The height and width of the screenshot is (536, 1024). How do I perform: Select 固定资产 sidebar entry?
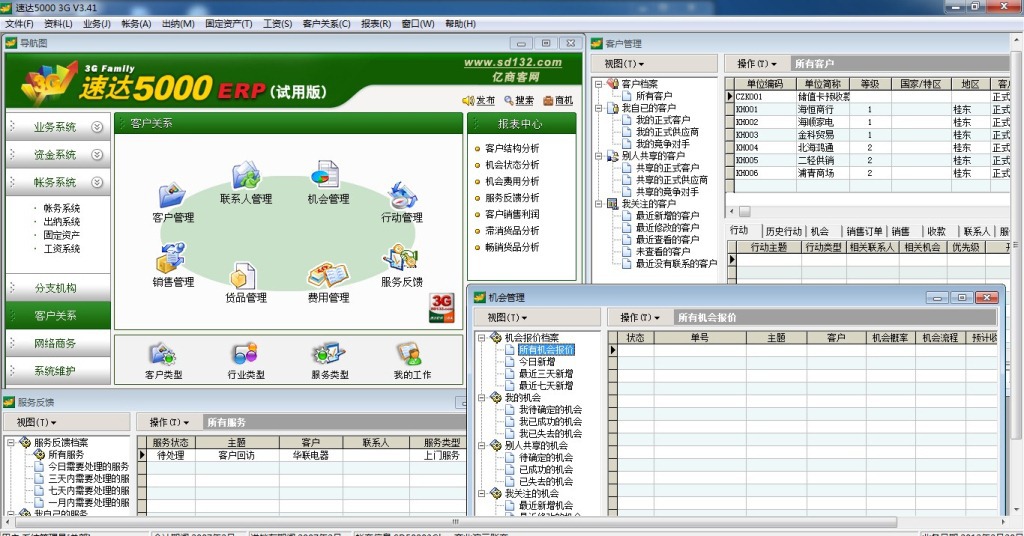click(61, 235)
